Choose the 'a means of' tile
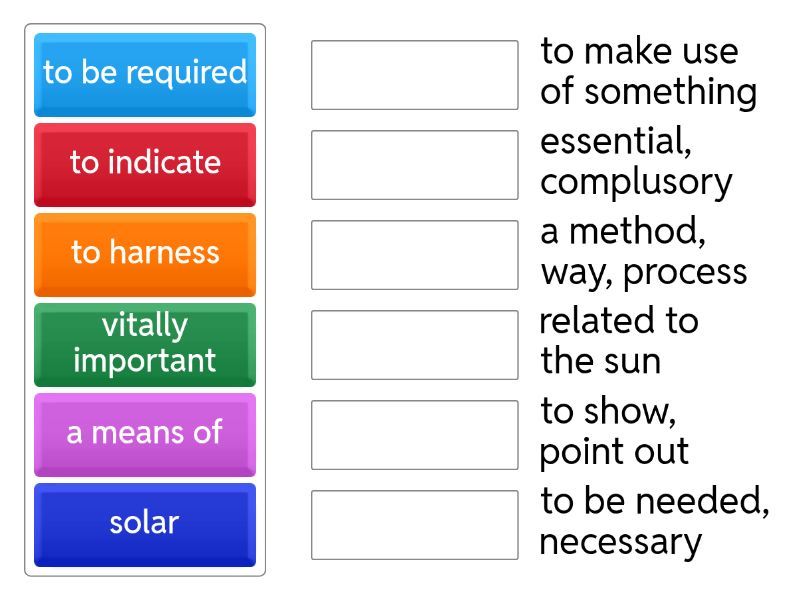Image resolution: width=800 pixels, height=600 pixels. click(x=145, y=434)
